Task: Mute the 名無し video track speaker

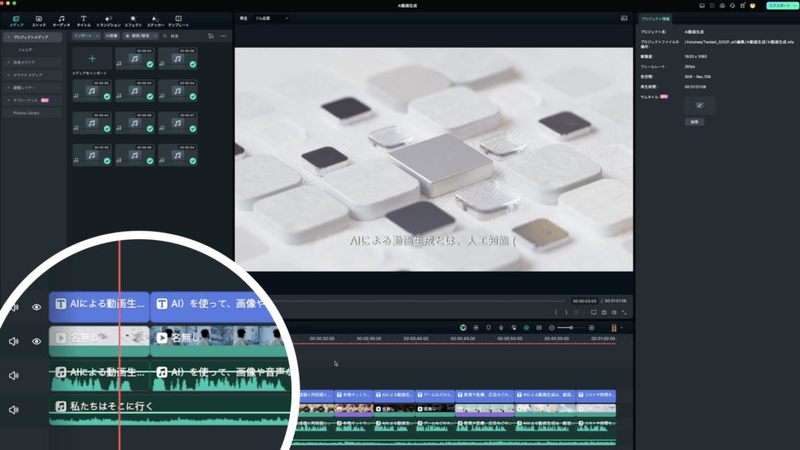Action: [14, 341]
